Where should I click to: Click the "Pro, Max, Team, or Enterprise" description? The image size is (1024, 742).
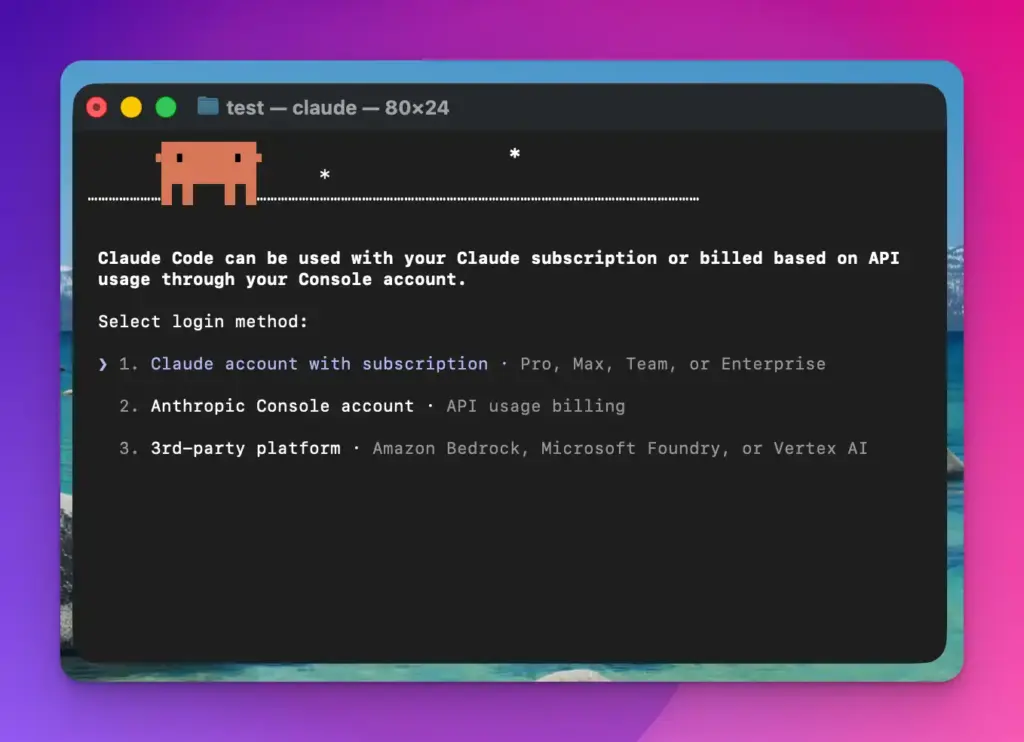tap(673, 364)
